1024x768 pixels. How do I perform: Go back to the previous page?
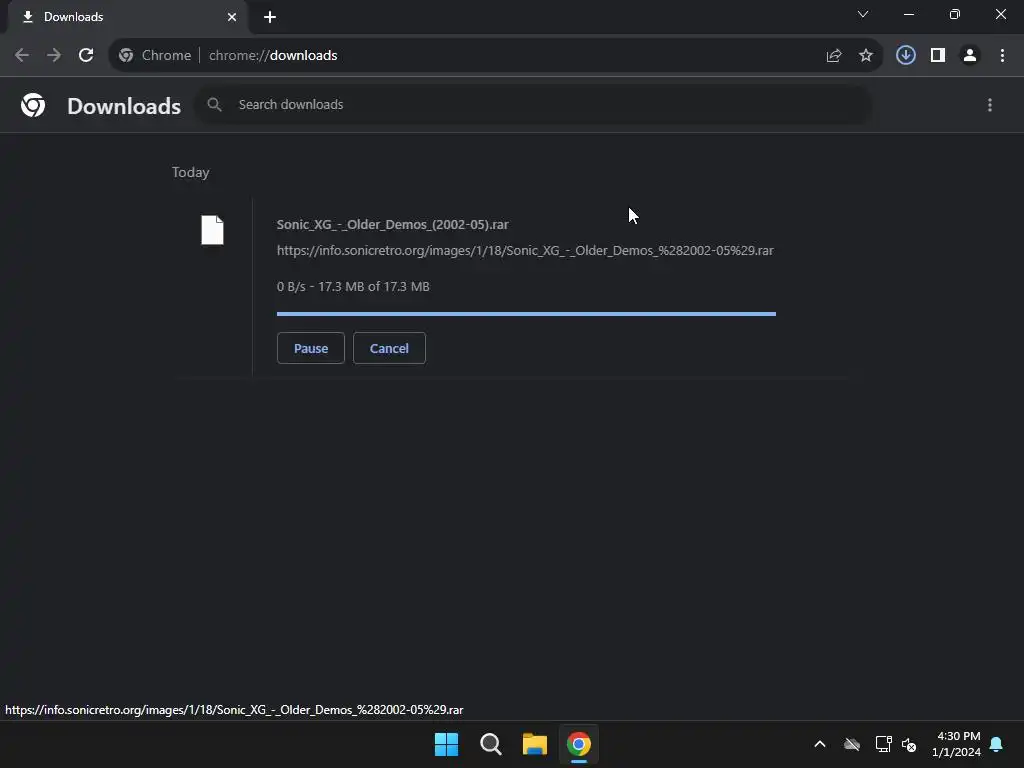[22, 56]
